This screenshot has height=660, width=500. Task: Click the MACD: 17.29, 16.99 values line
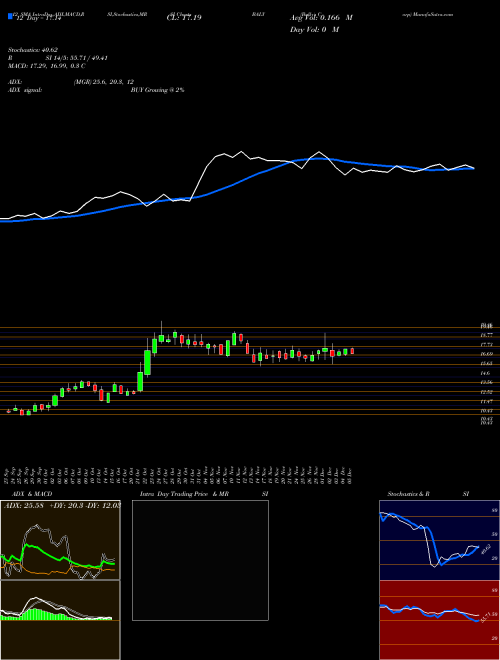coord(47,65)
